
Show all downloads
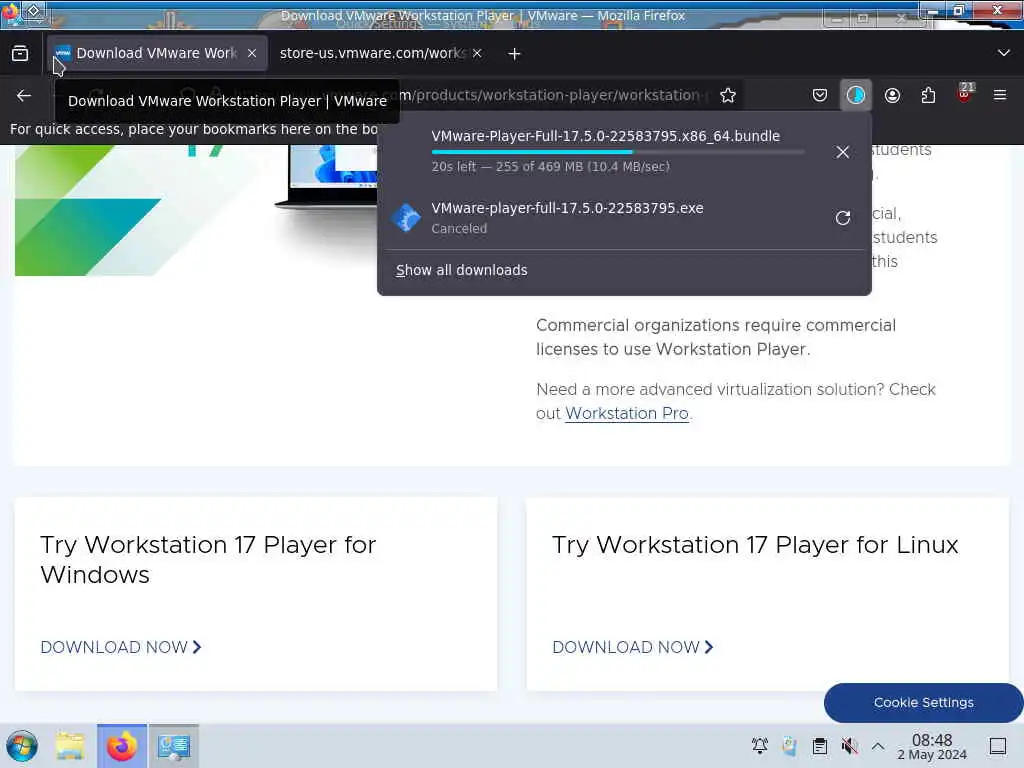pos(461,270)
